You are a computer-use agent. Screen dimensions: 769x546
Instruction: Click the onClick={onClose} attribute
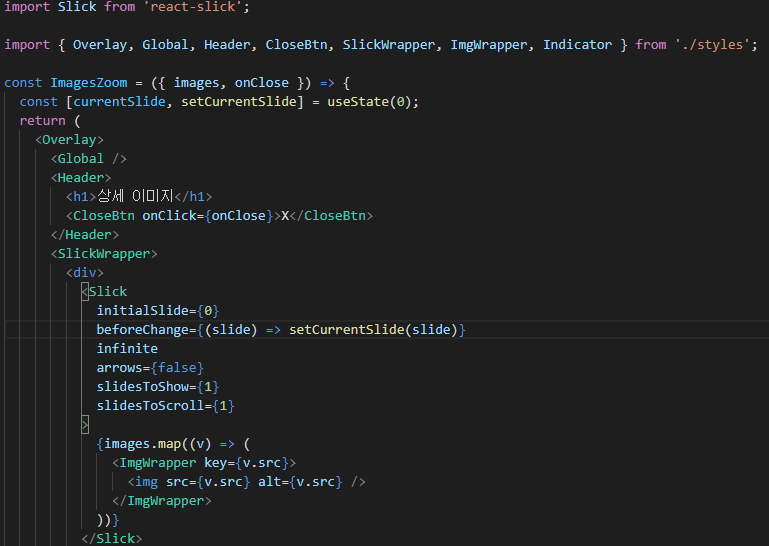click(x=207, y=216)
